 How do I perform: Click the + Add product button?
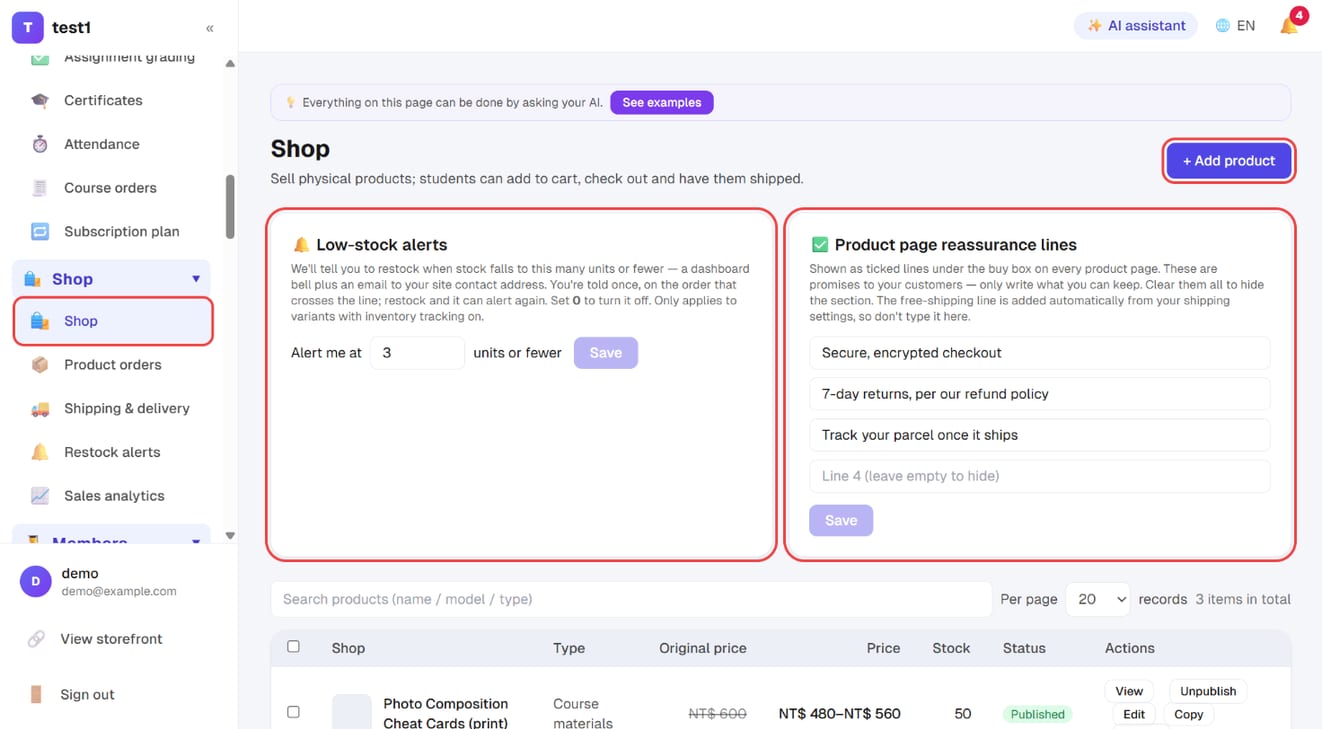click(1229, 161)
